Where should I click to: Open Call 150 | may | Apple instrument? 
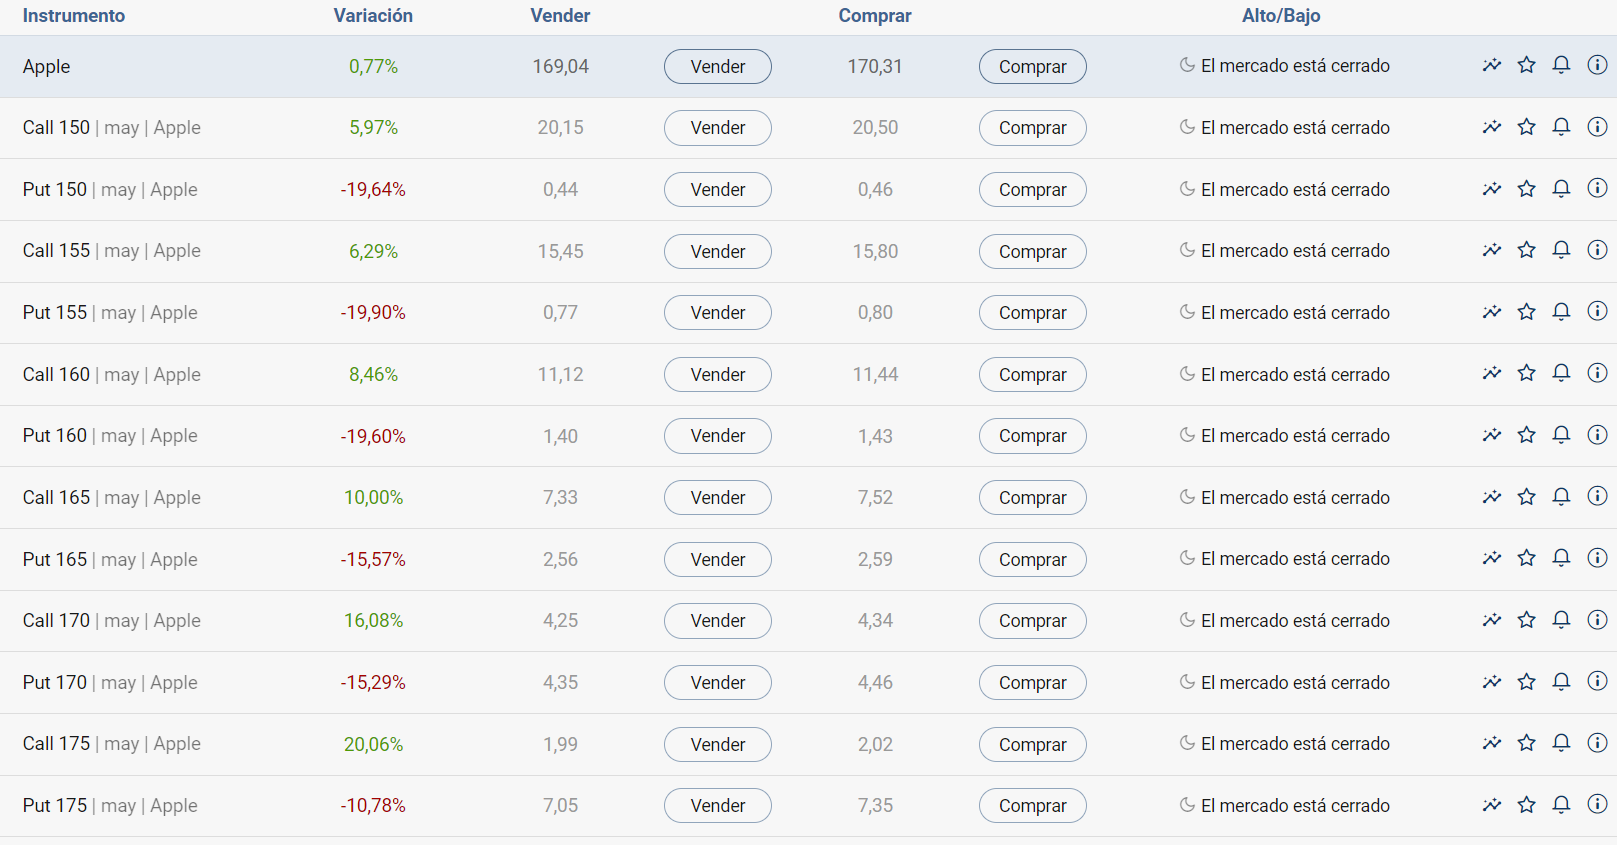pyautogui.click(x=112, y=128)
